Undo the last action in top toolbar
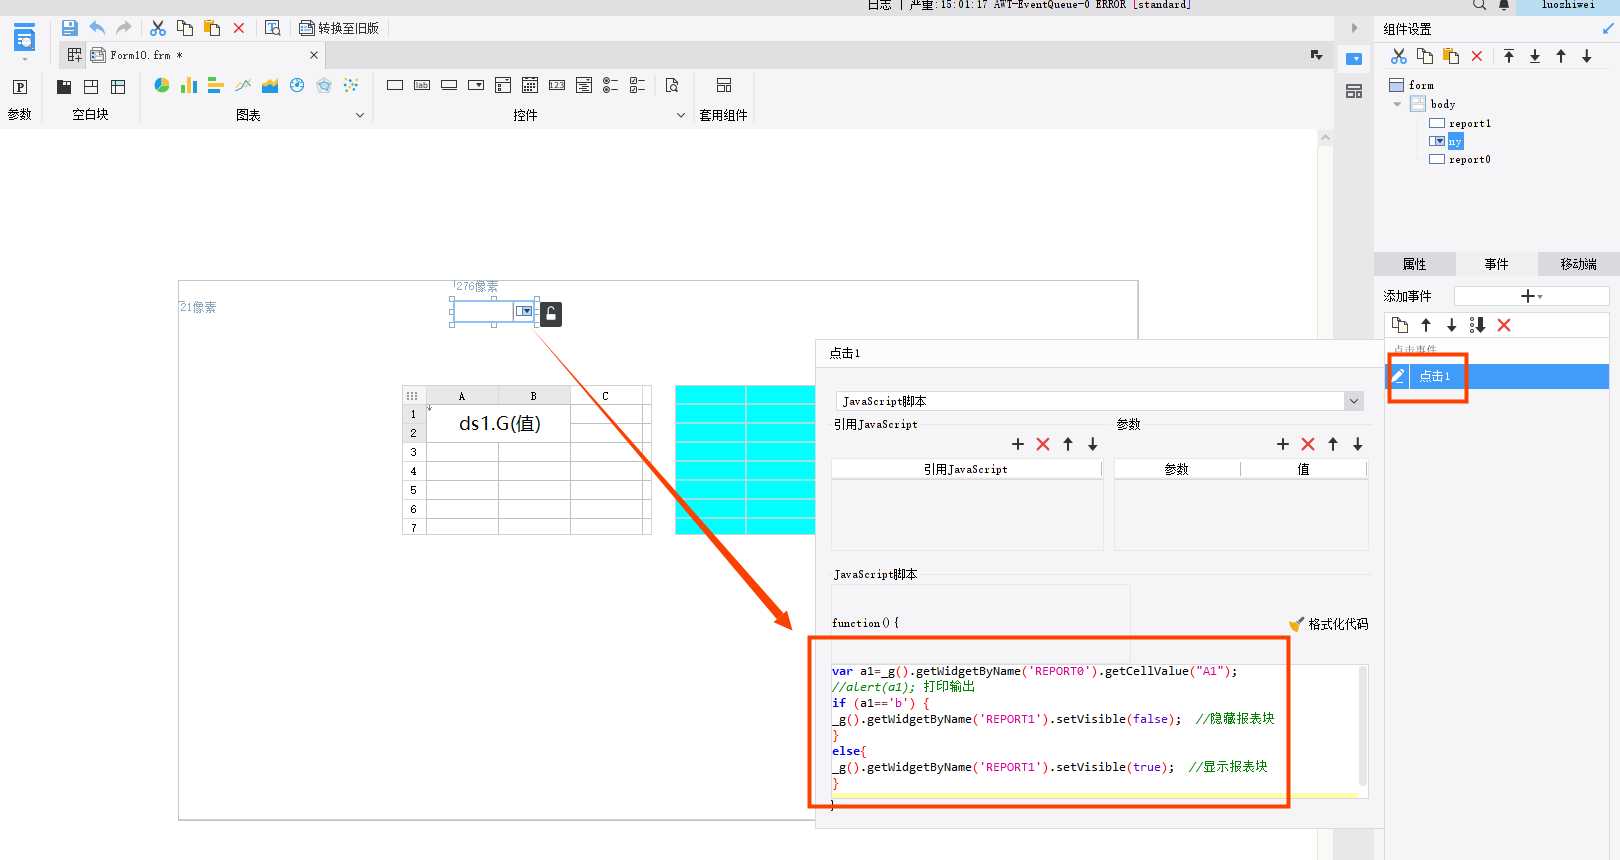The height and width of the screenshot is (860, 1620). pyautogui.click(x=97, y=28)
